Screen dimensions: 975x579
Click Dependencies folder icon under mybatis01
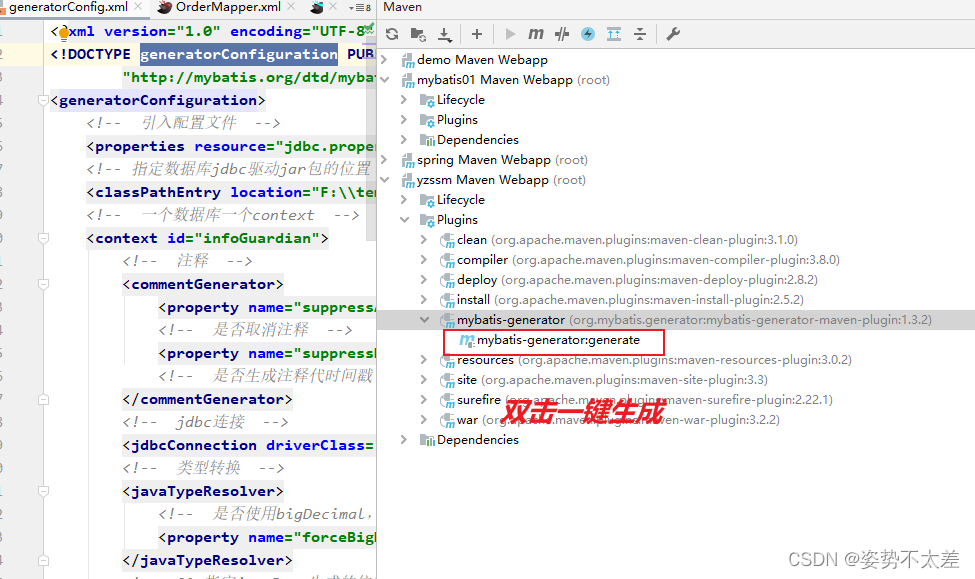[x=427, y=140]
